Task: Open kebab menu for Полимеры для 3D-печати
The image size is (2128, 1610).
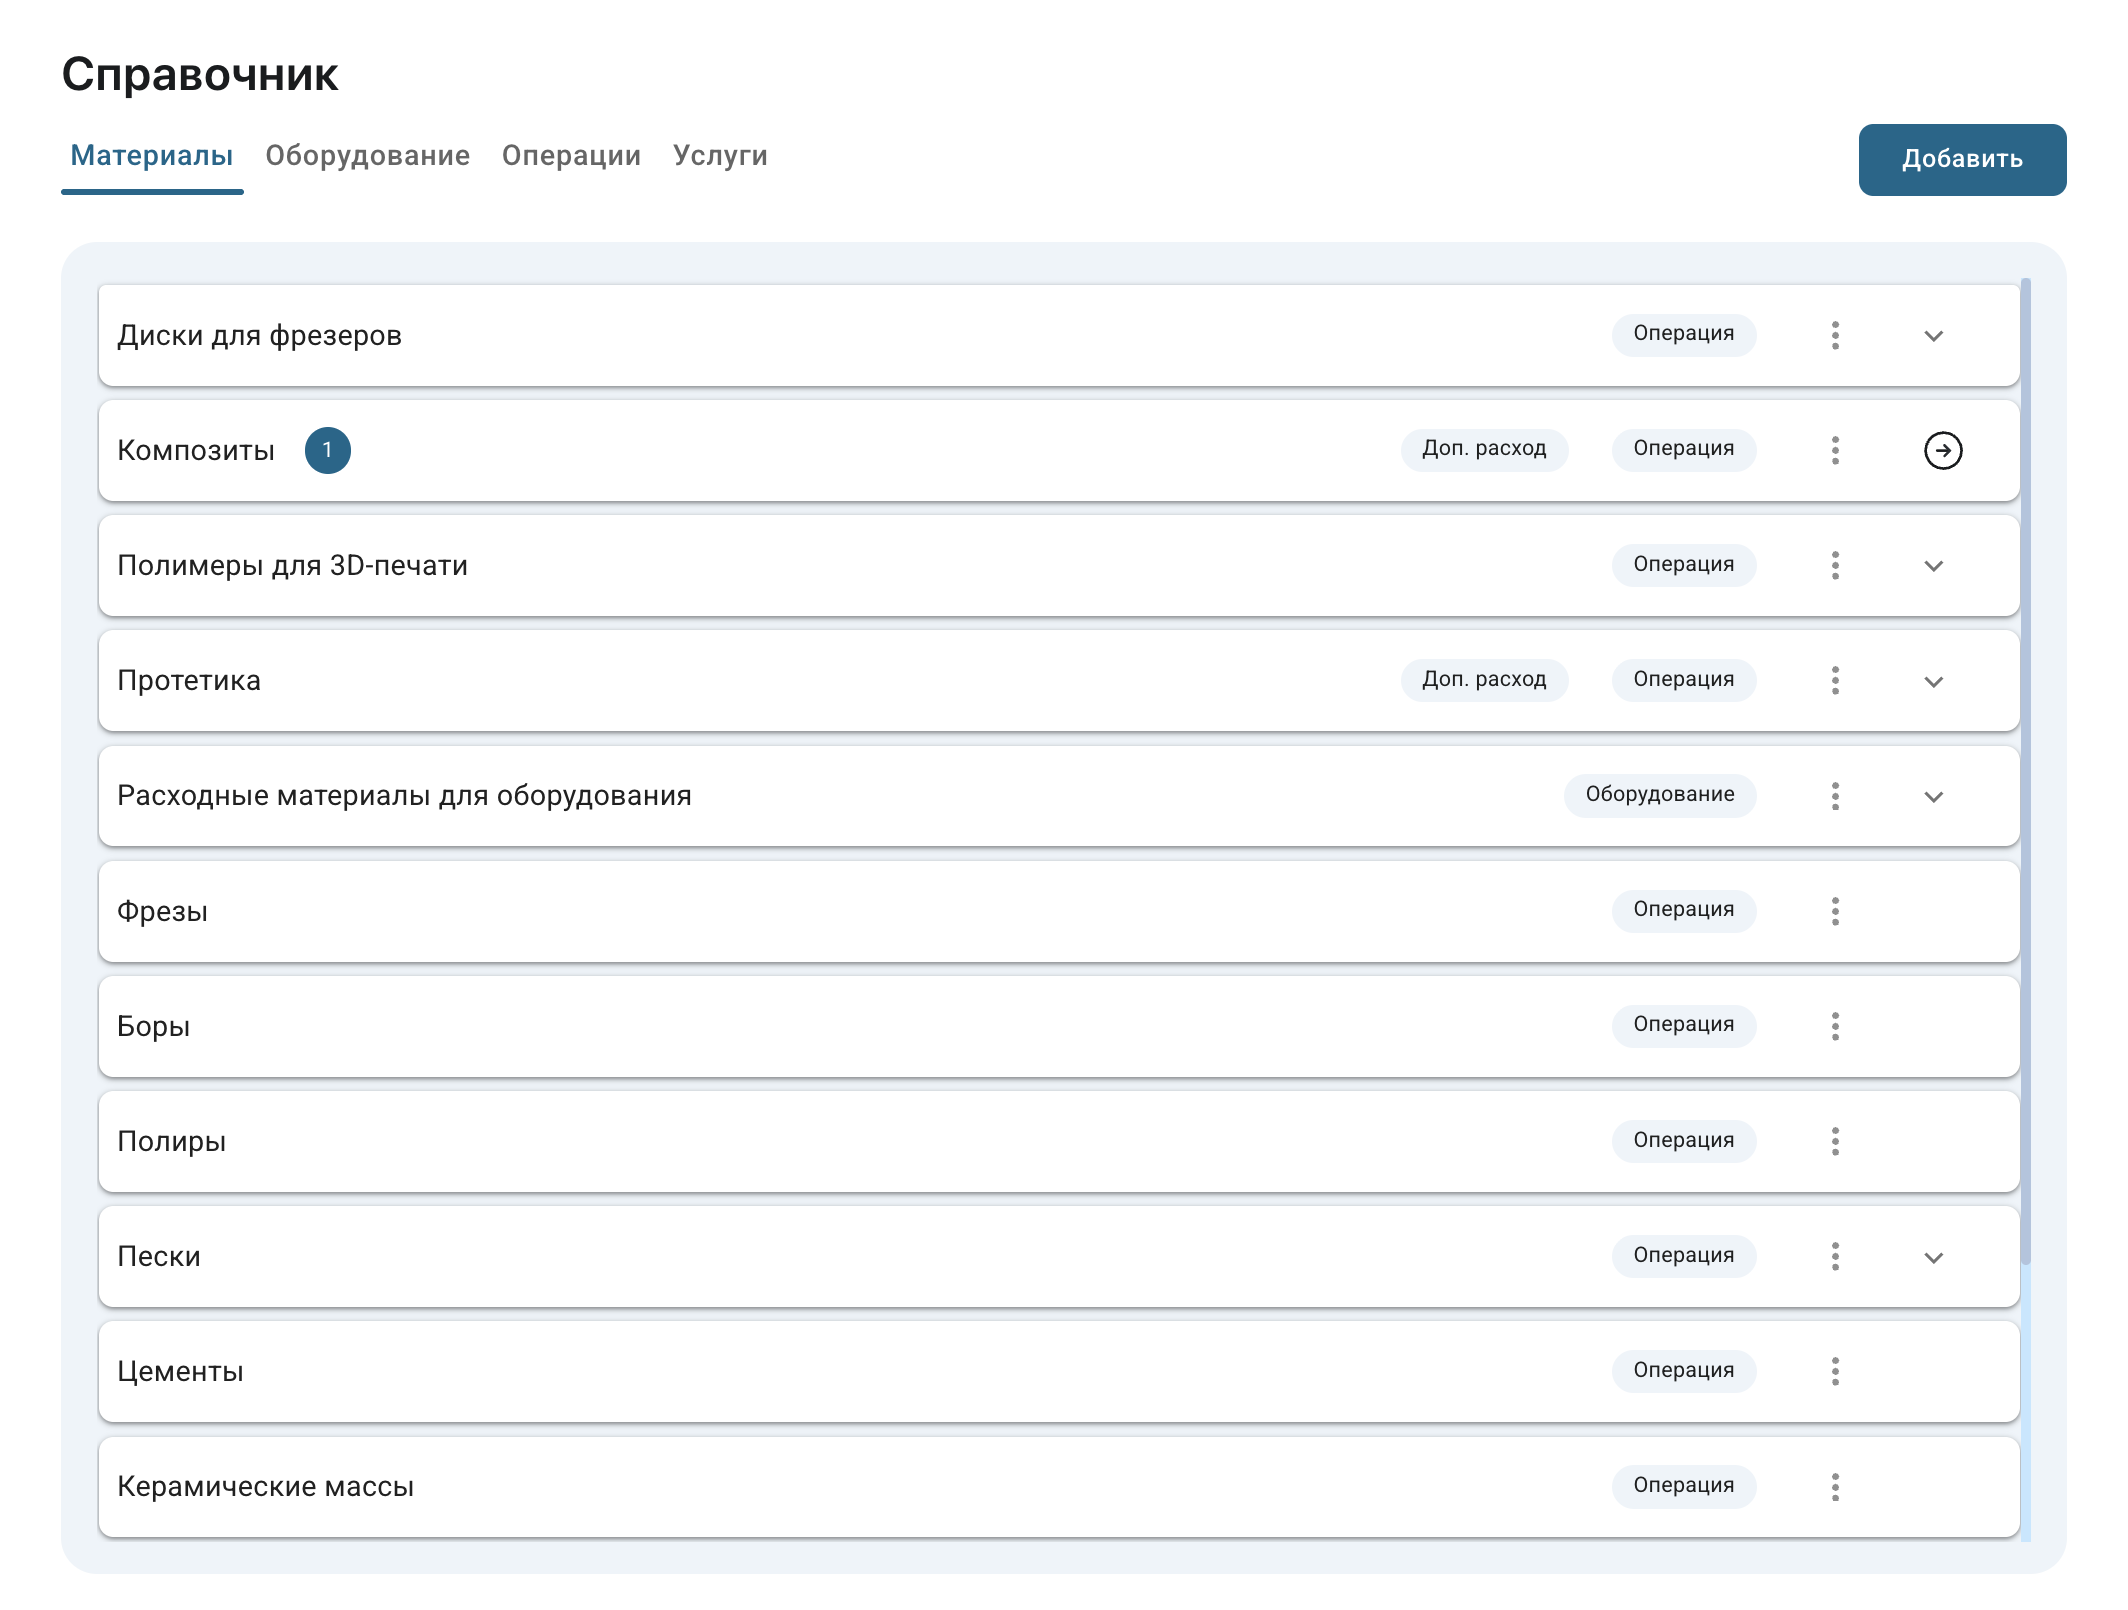Action: tap(1835, 565)
